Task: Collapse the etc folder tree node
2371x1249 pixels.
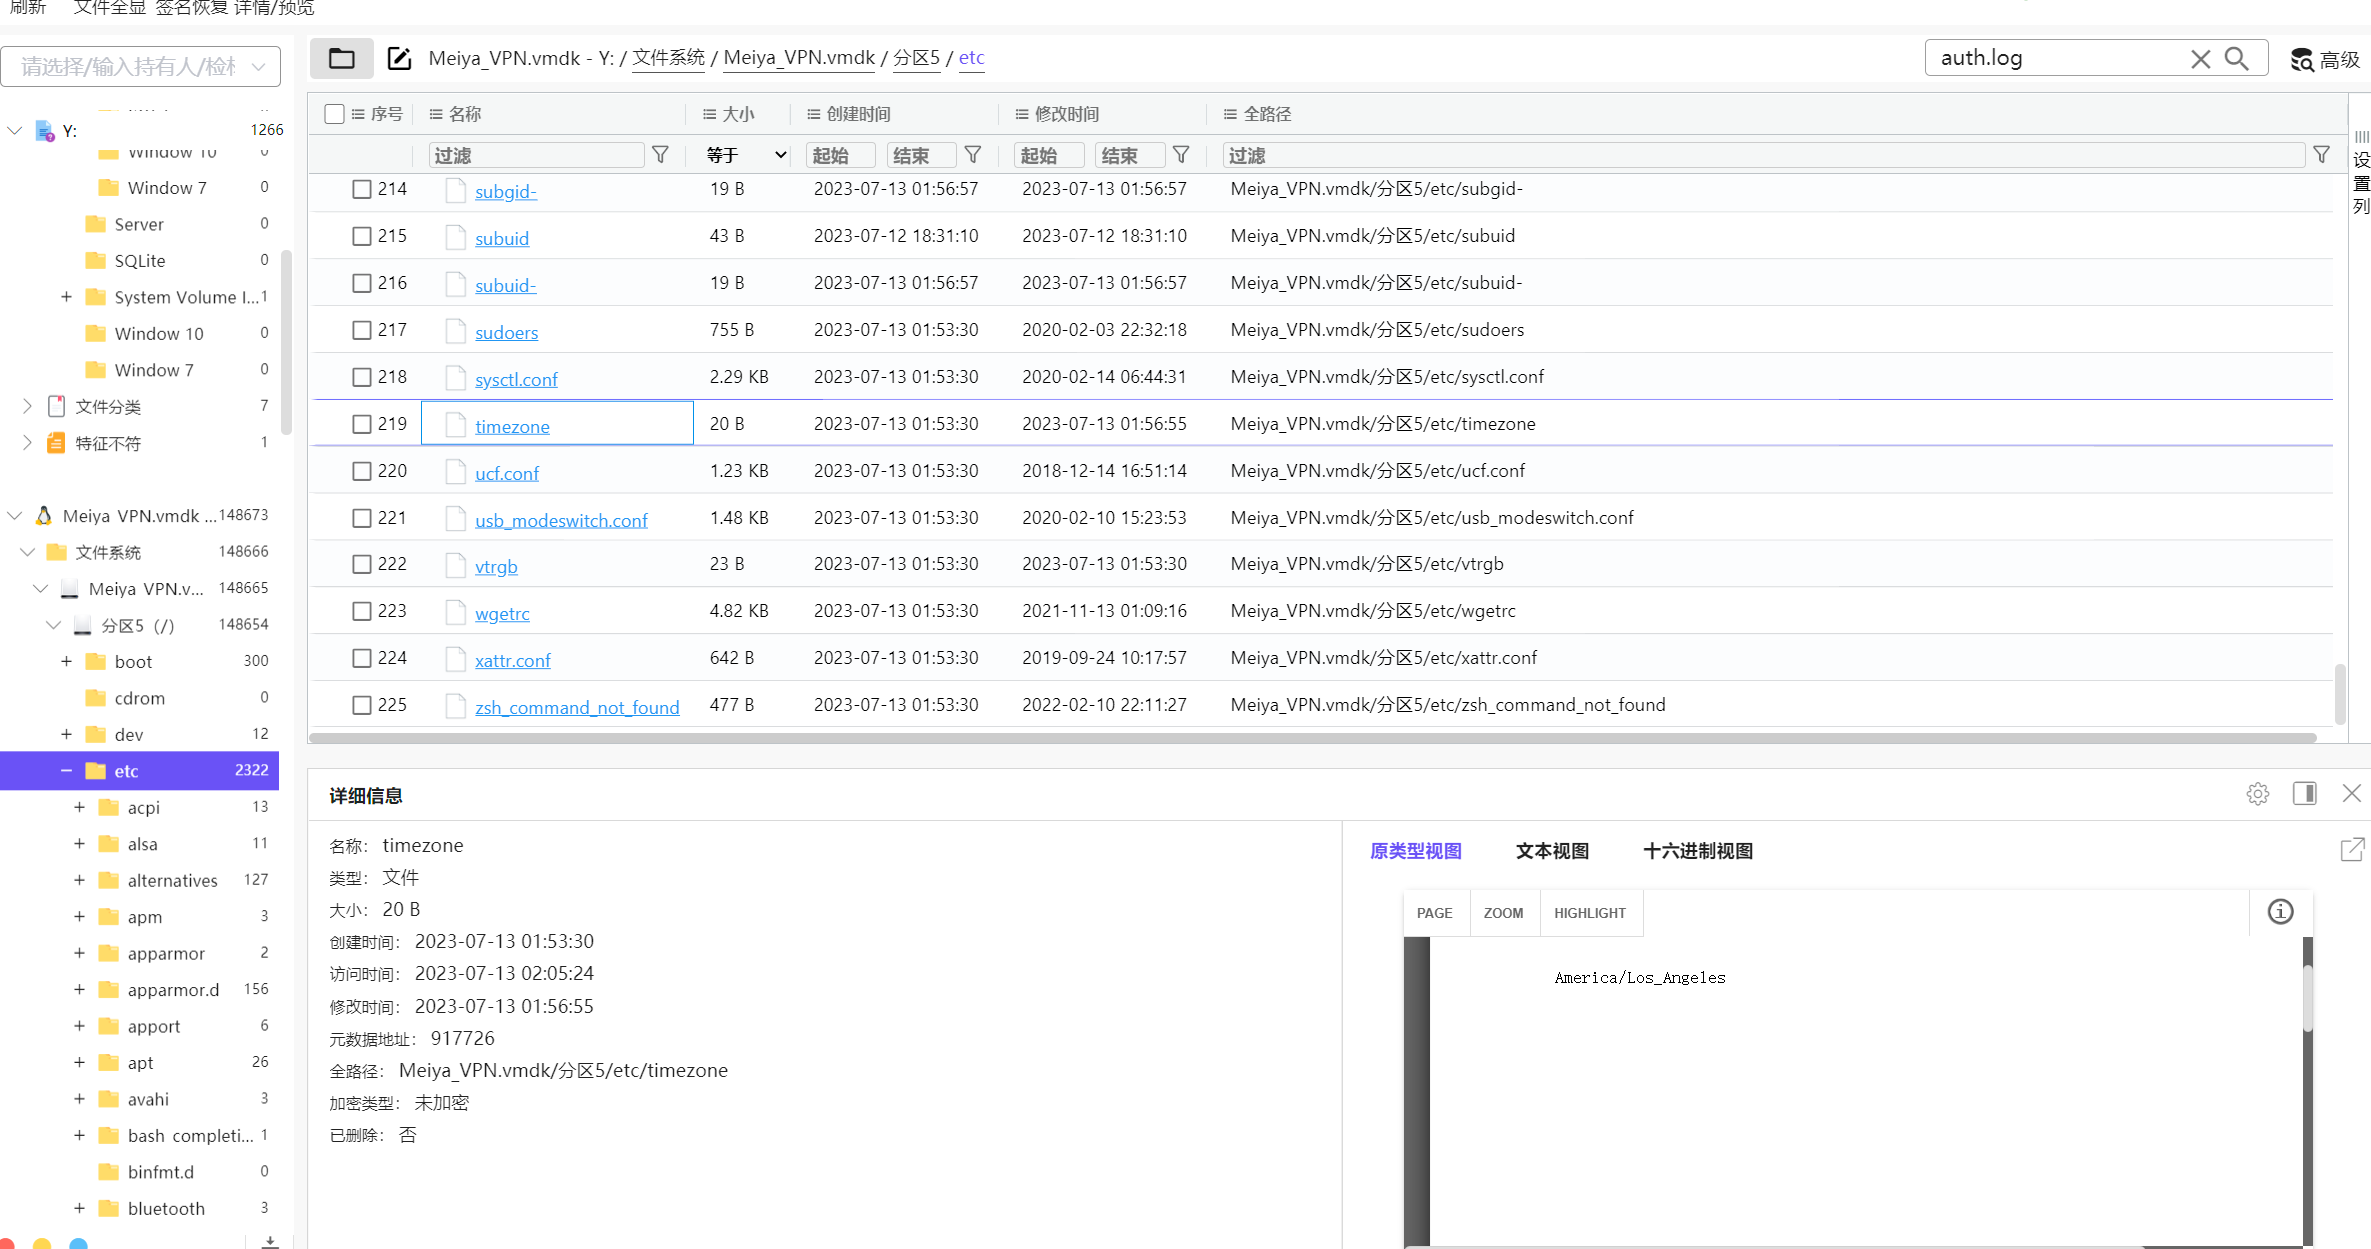Action: [x=66, y=771]
